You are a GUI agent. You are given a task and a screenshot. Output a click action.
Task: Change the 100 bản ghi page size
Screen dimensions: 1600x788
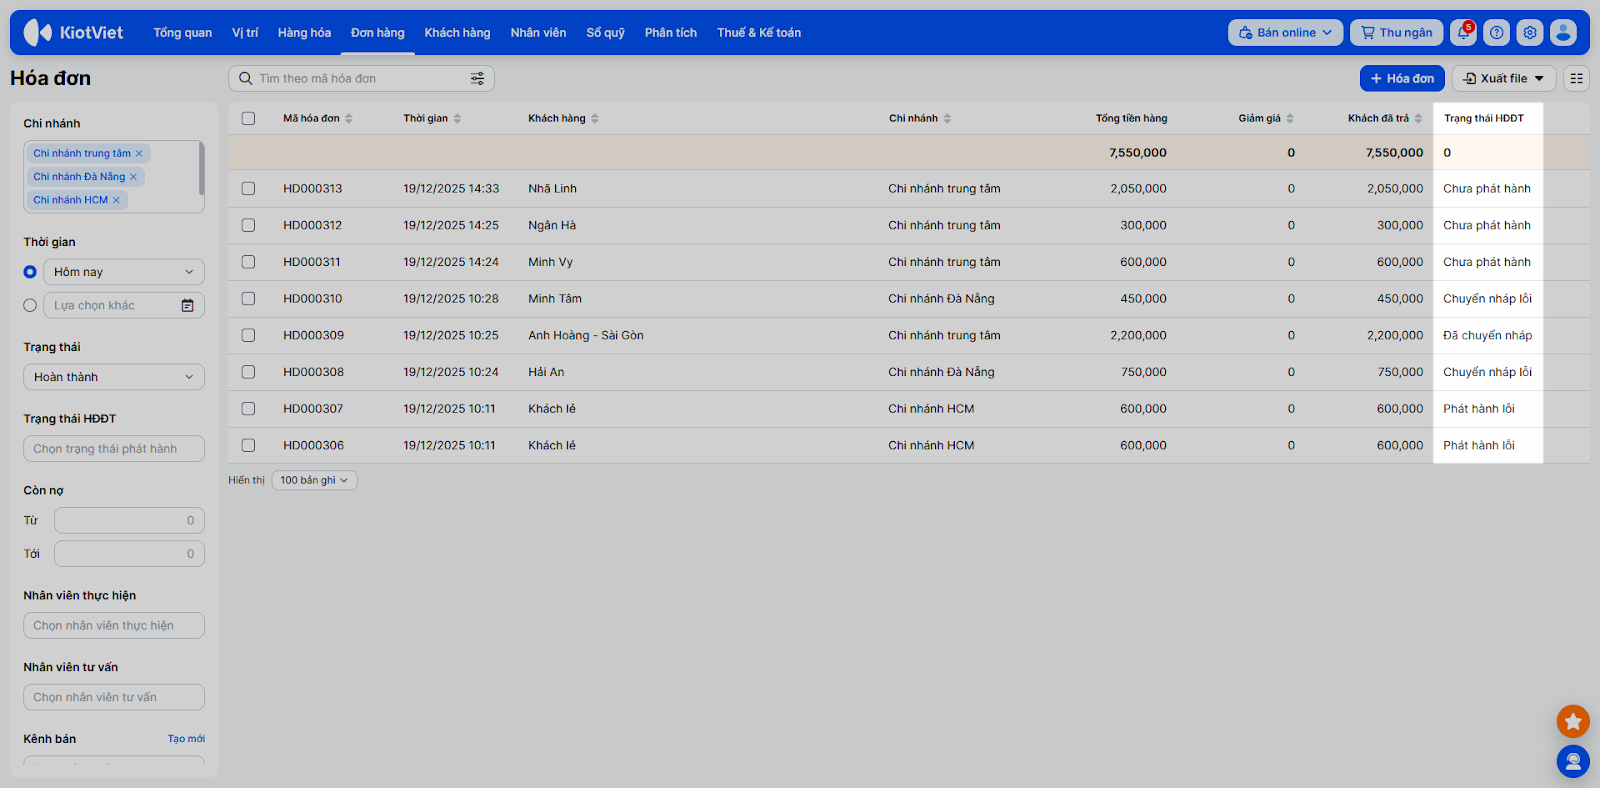pos(314,480)
